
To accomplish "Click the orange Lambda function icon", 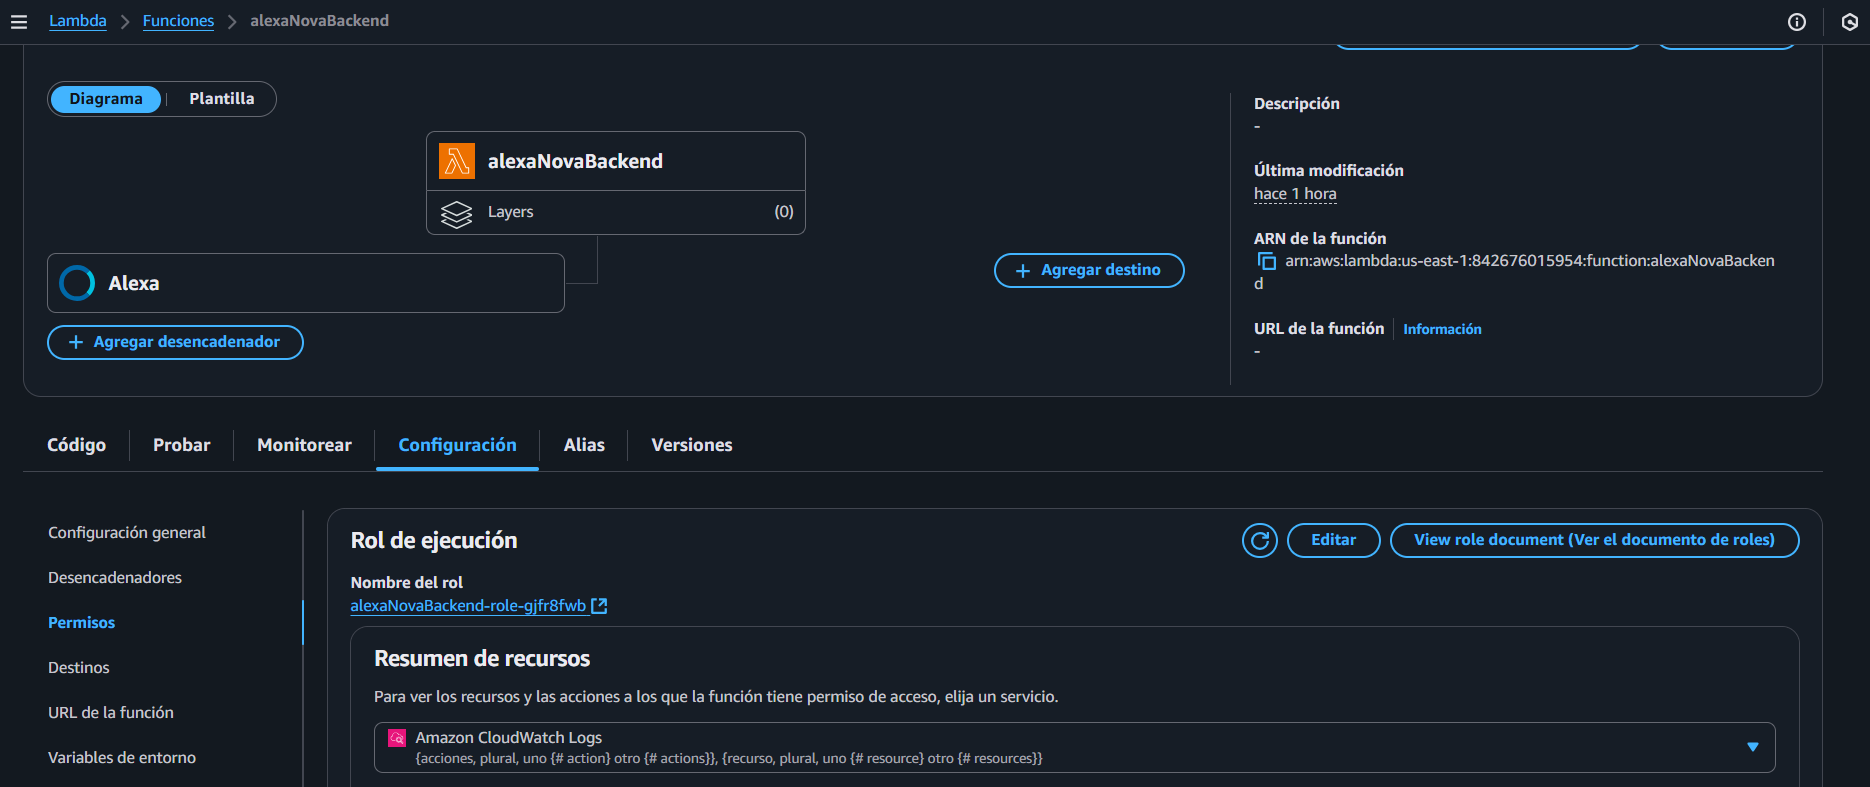I will (x=457, y=161).
